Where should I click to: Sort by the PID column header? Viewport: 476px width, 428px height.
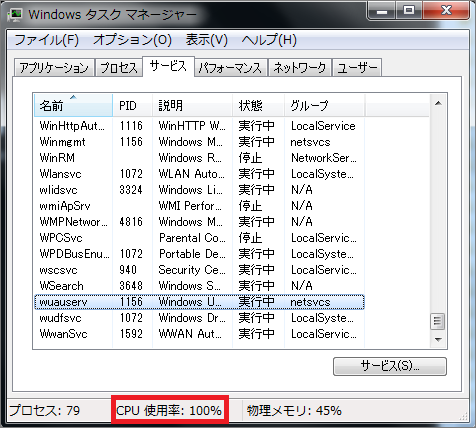133,106
